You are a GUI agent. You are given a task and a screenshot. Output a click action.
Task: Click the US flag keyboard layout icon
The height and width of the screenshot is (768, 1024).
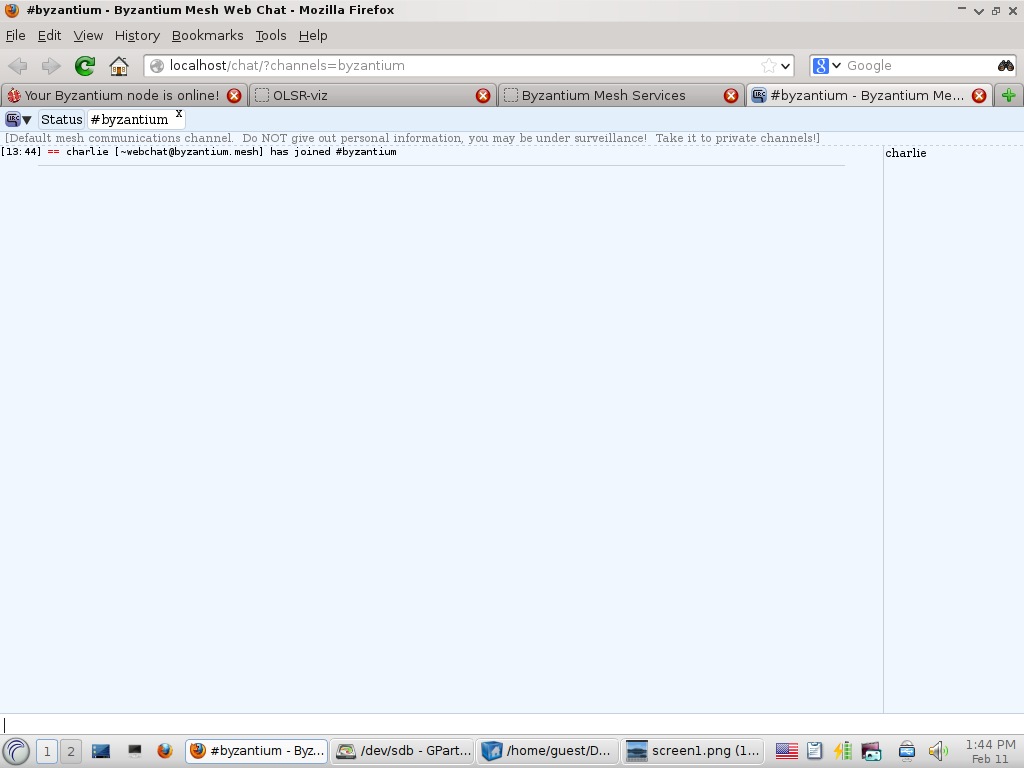[786, 751]
